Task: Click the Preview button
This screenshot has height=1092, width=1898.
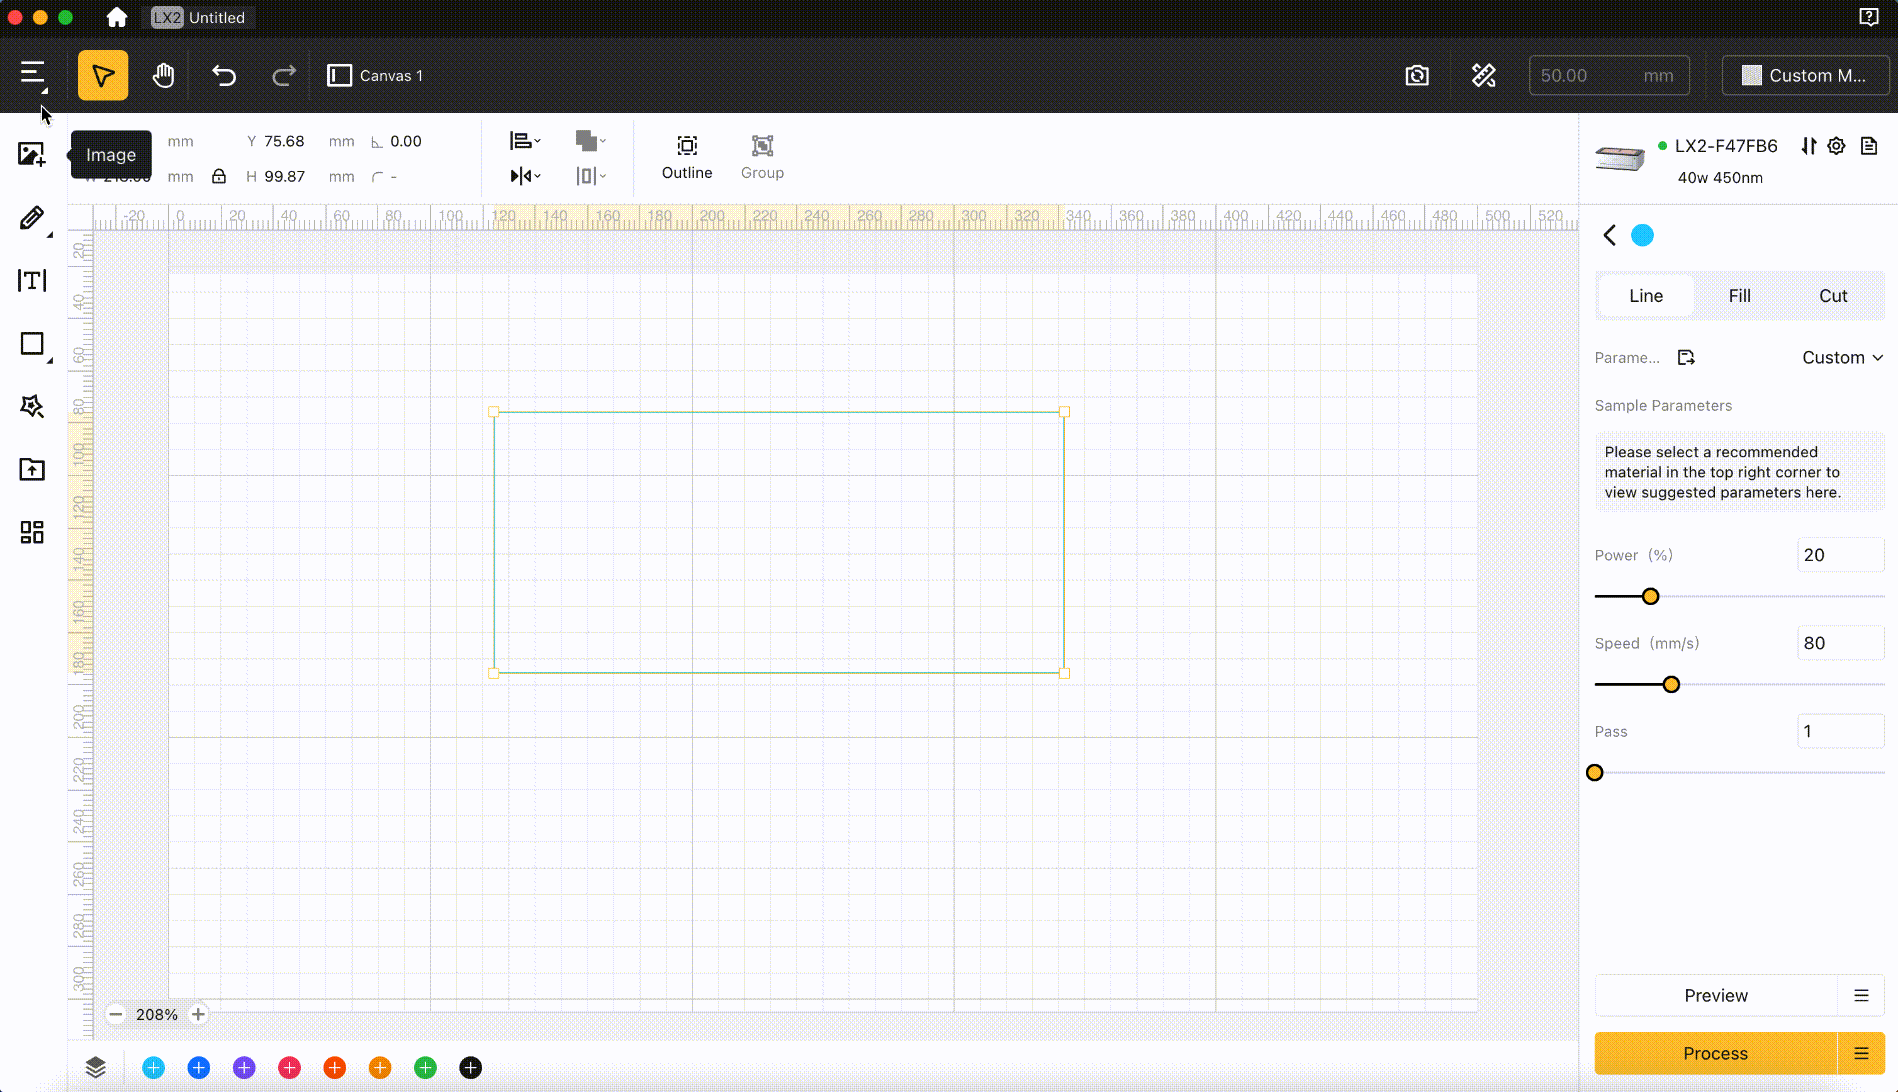Action: (x=1716, y=995)
